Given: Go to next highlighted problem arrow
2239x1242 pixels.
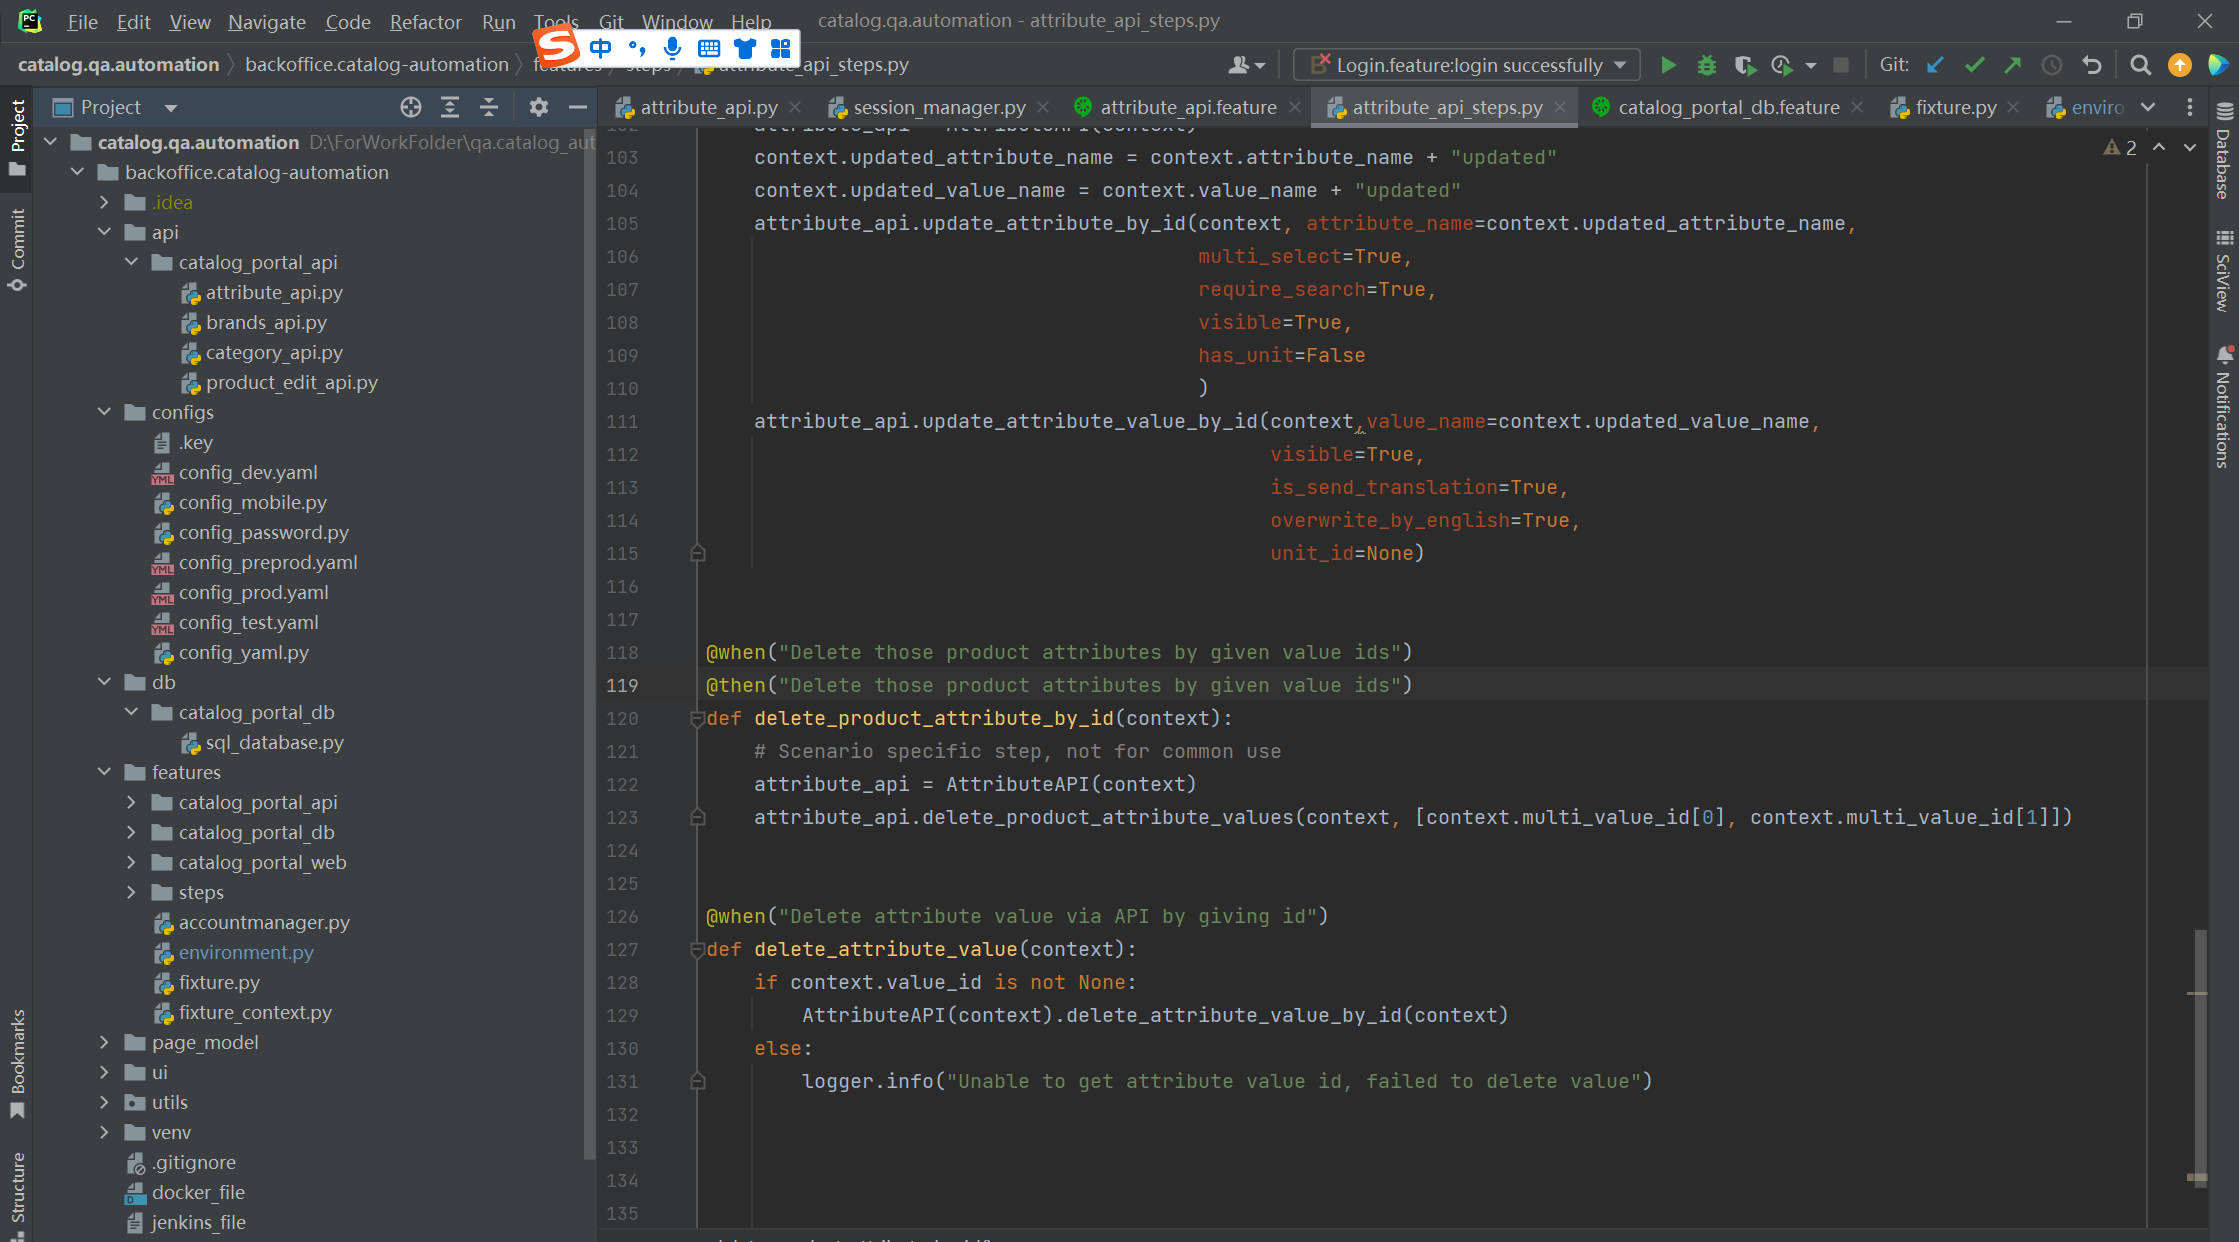Looking at the screenshot, I should 2190,147.
